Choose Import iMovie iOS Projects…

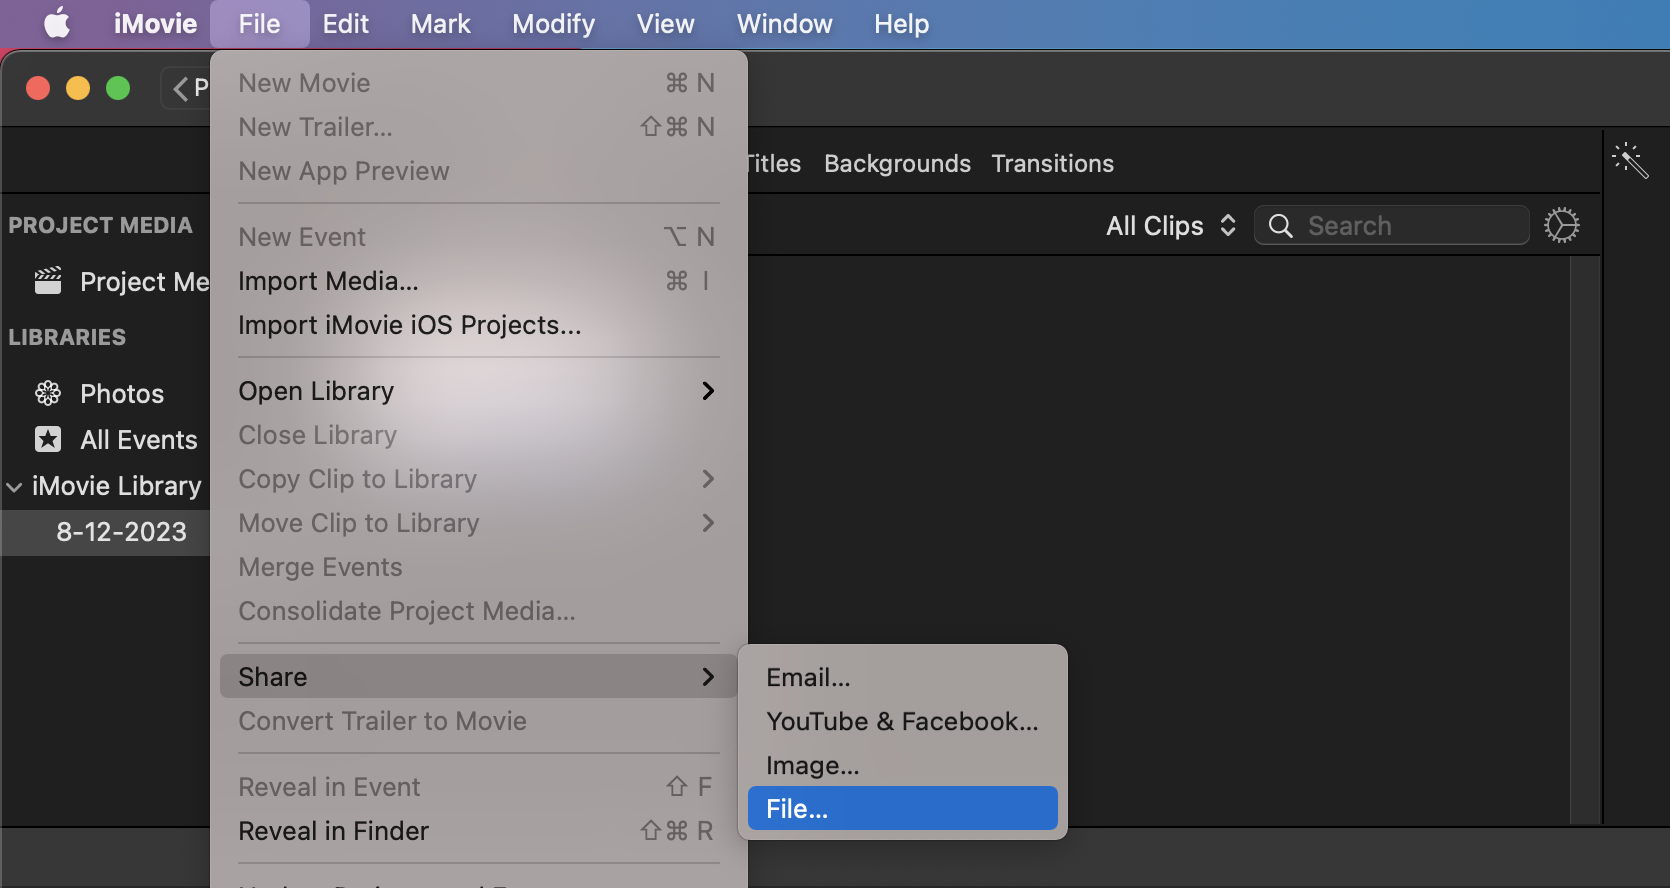[x=478, y=325]
